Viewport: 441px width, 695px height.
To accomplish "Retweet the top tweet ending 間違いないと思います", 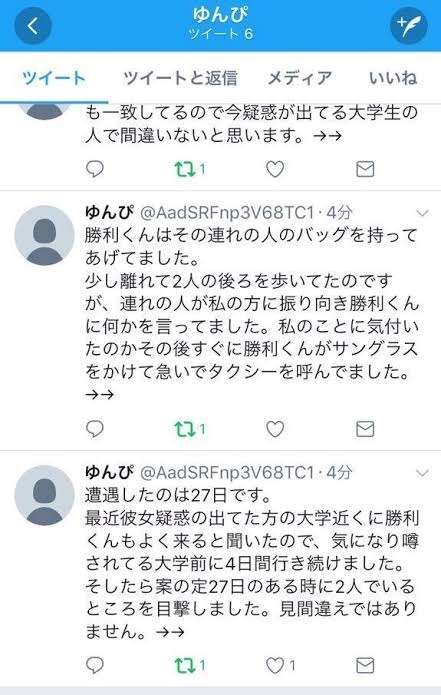I will [x=190, y=169].
